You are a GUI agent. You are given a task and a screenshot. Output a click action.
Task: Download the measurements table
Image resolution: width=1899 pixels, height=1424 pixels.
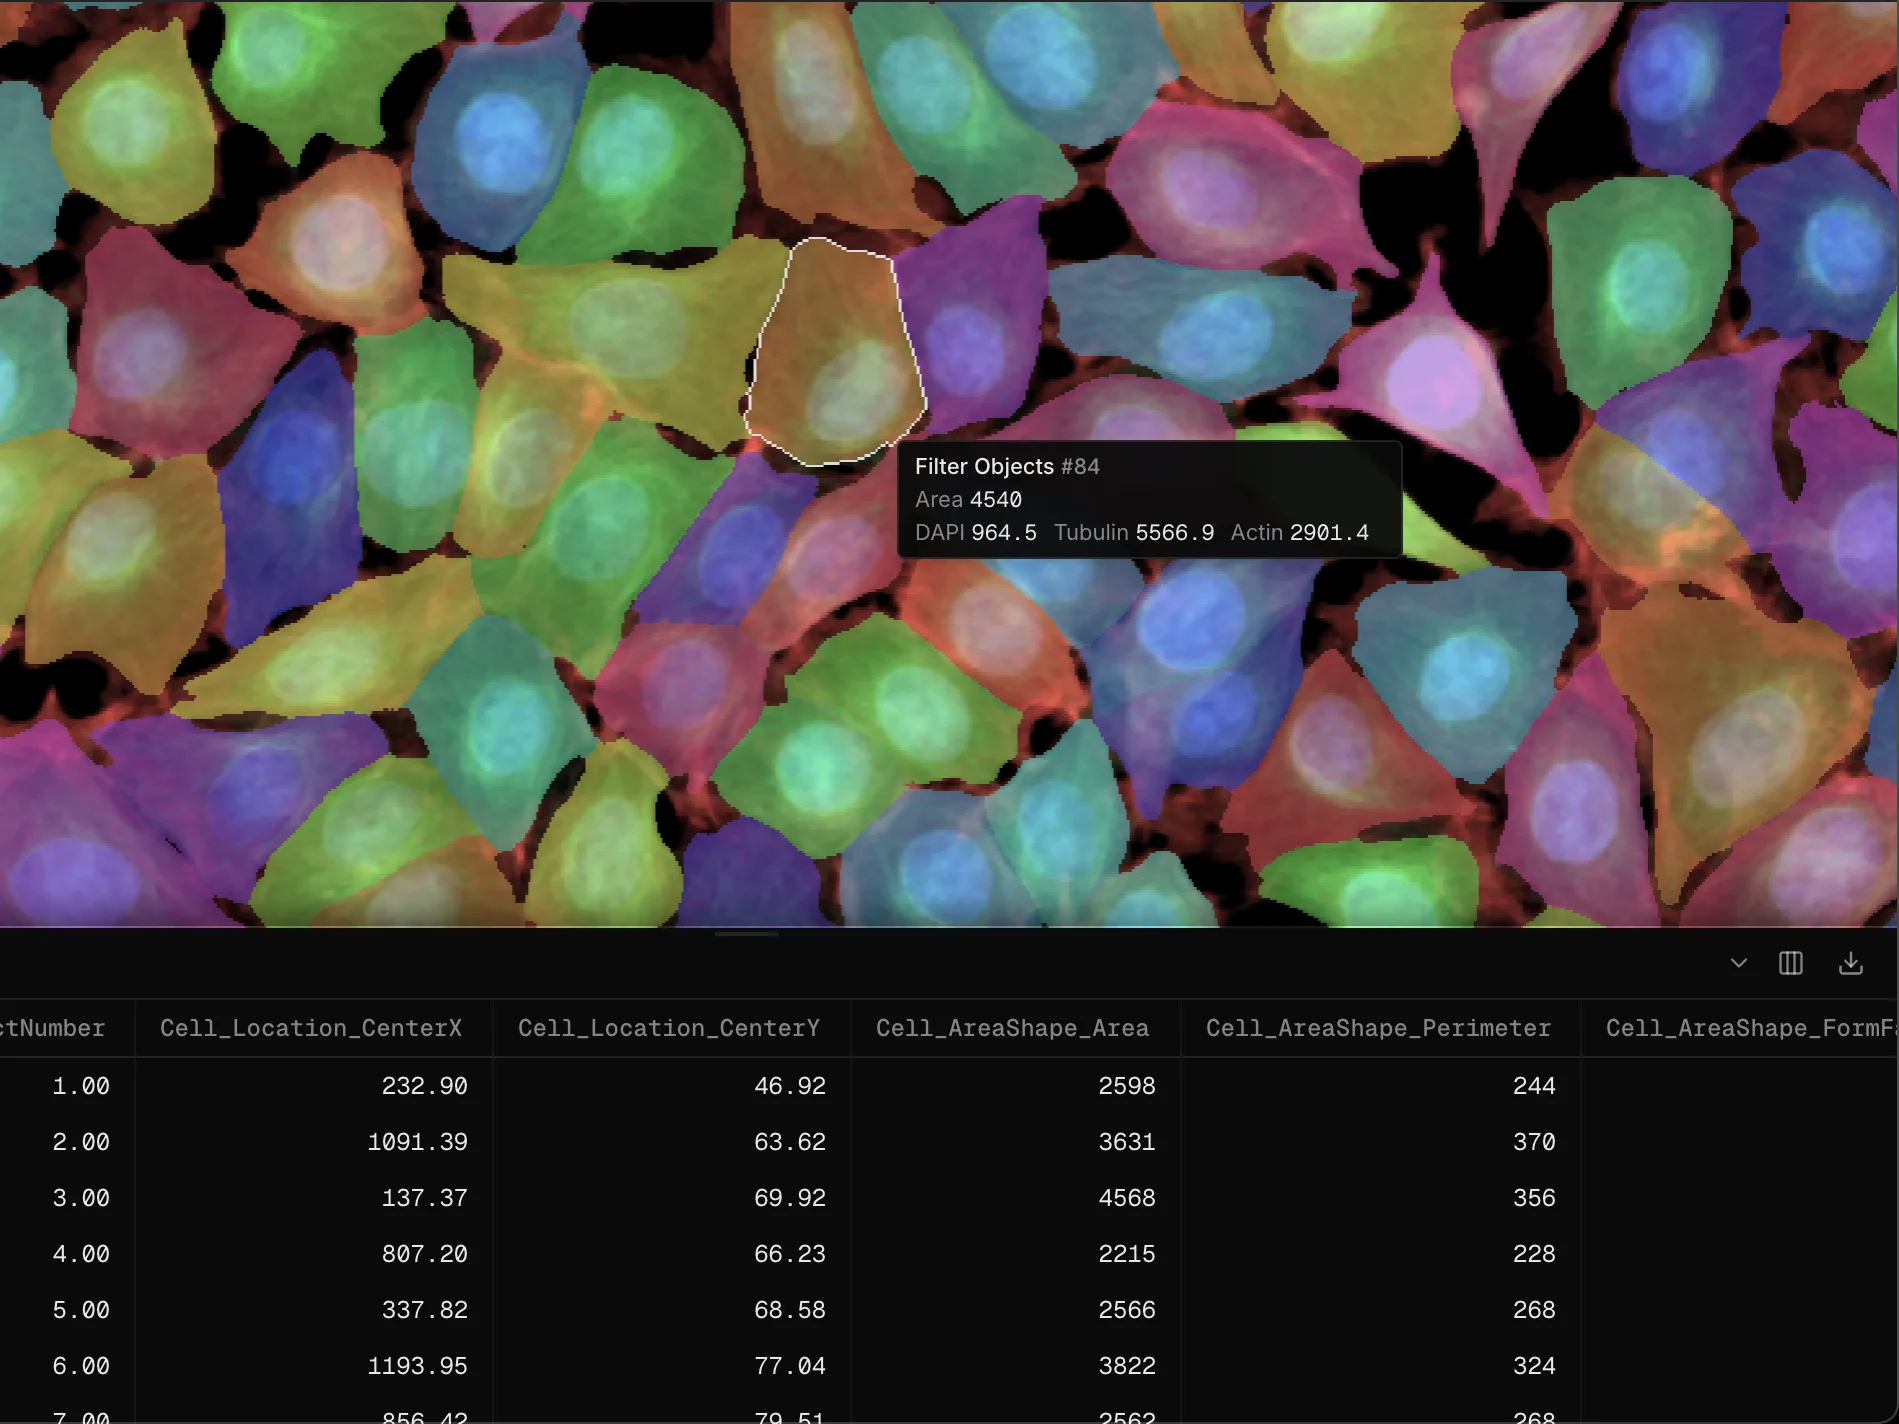[x=1850, y=963]
